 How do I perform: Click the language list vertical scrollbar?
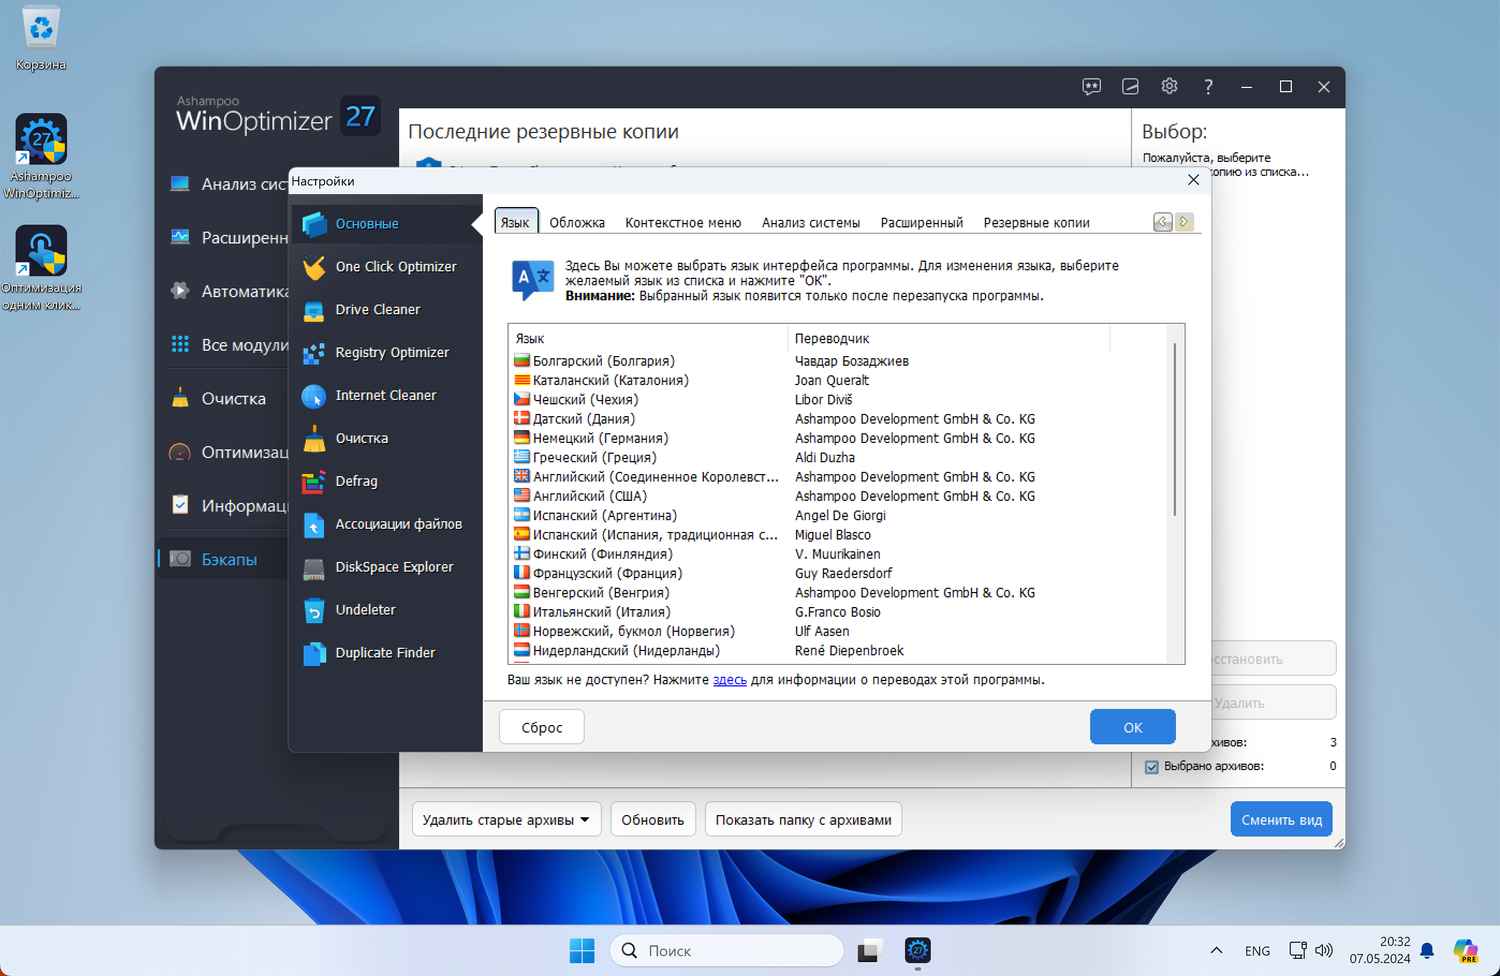point(1175,430)
